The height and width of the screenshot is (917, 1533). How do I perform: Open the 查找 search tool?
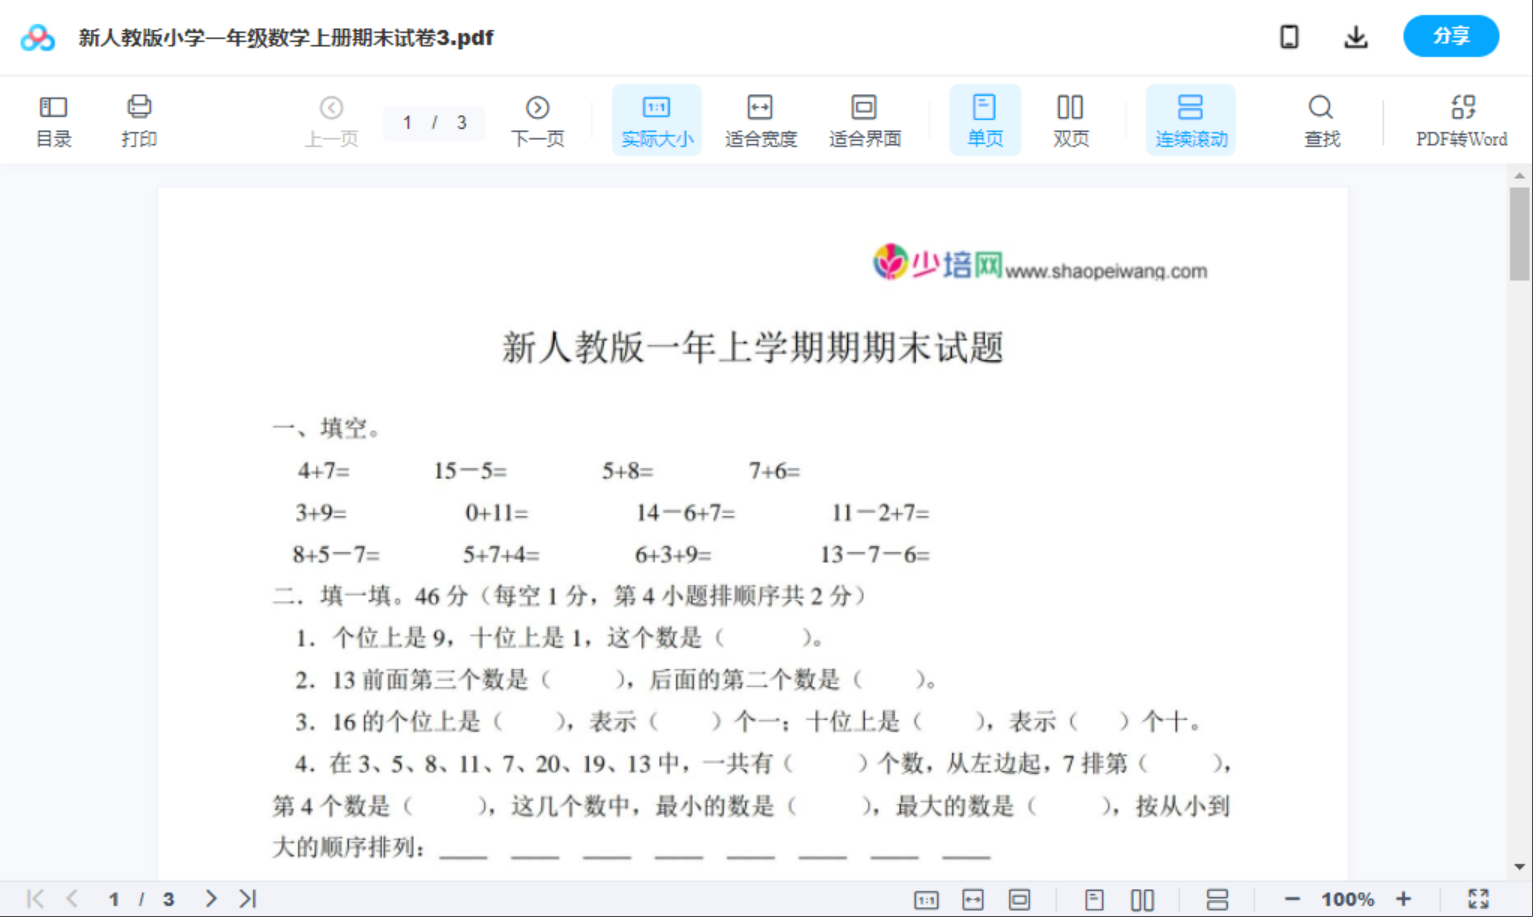pyautogui.click(x=1321, y=119)
